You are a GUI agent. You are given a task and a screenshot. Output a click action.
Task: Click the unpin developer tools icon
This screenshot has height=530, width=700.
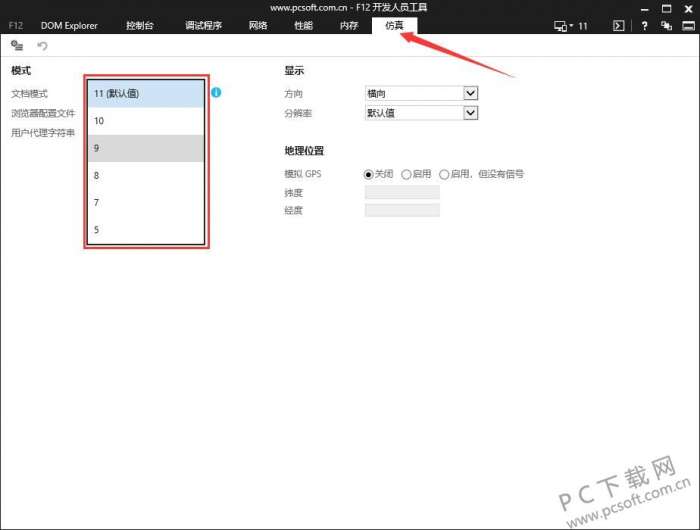click(x=667, y=26)
